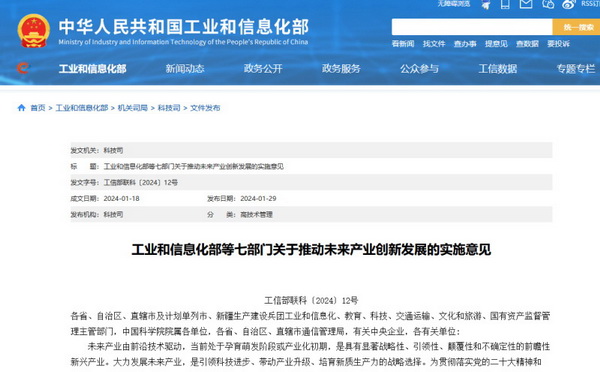Click 成文日期 value 2024-01-18

click(x=121, y=198)
